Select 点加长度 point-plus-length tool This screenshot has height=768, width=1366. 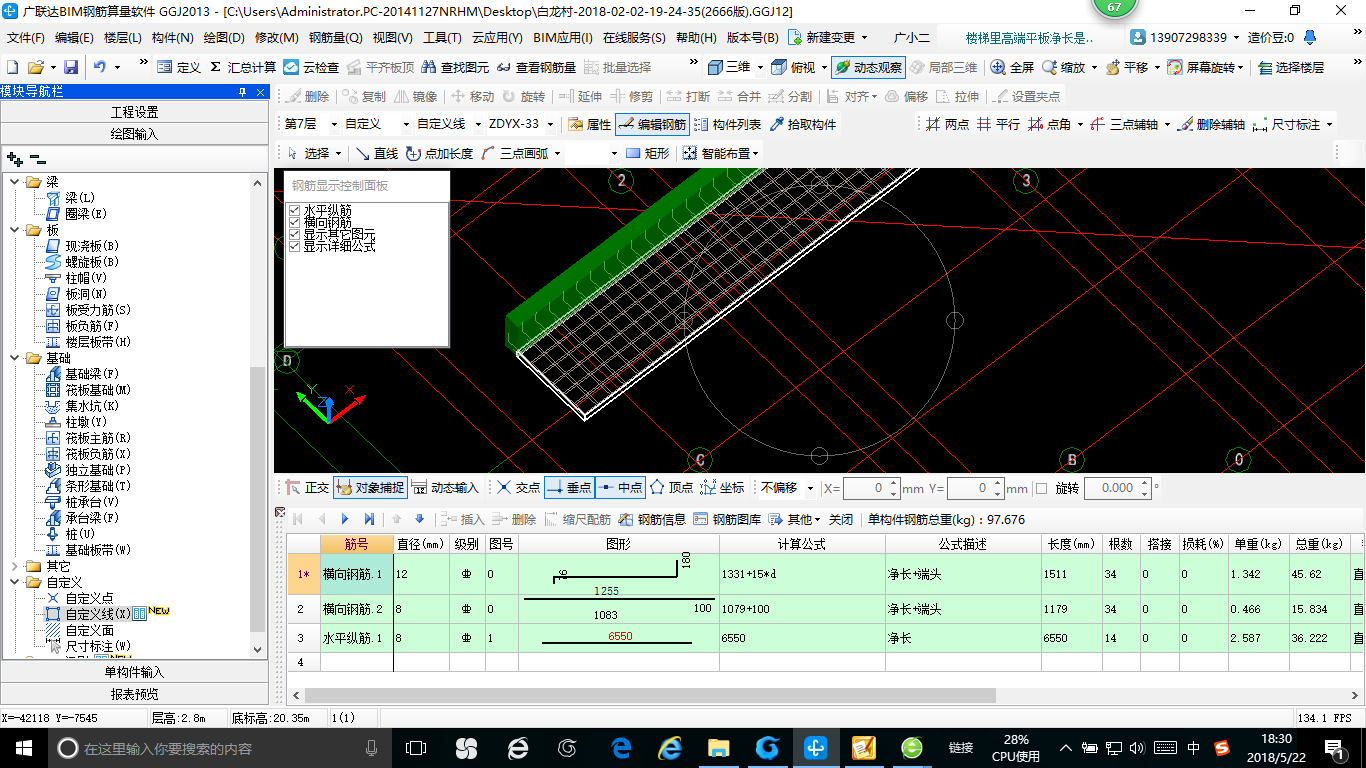(440, 153)
